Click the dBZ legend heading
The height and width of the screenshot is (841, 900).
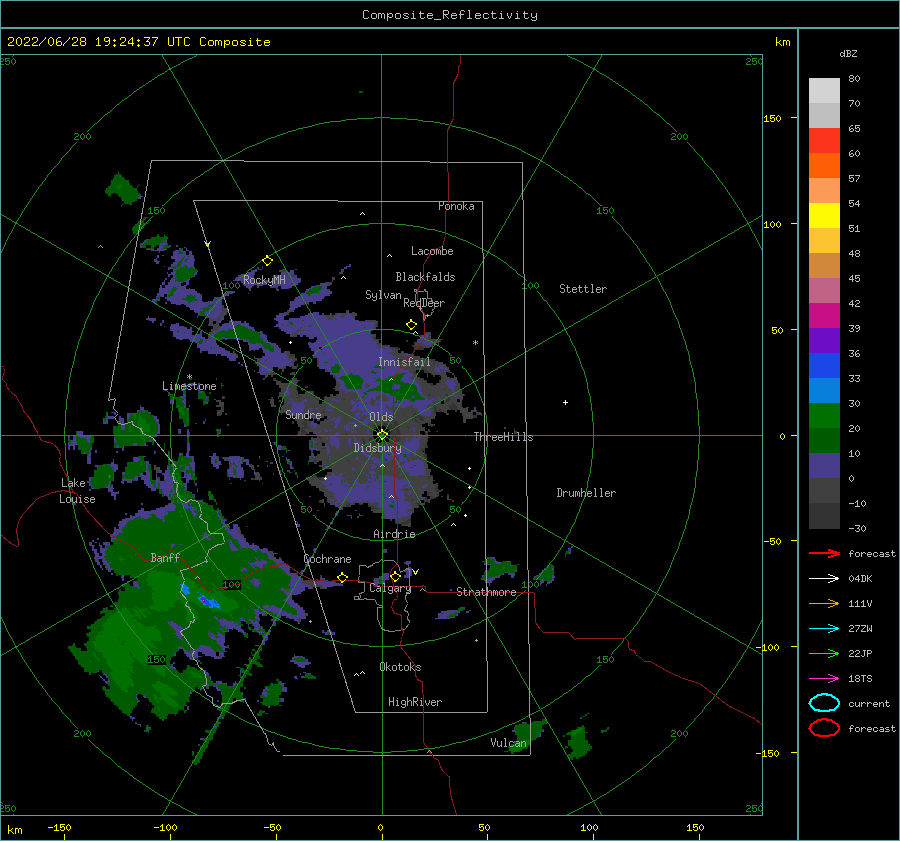[x=848, y=53]
